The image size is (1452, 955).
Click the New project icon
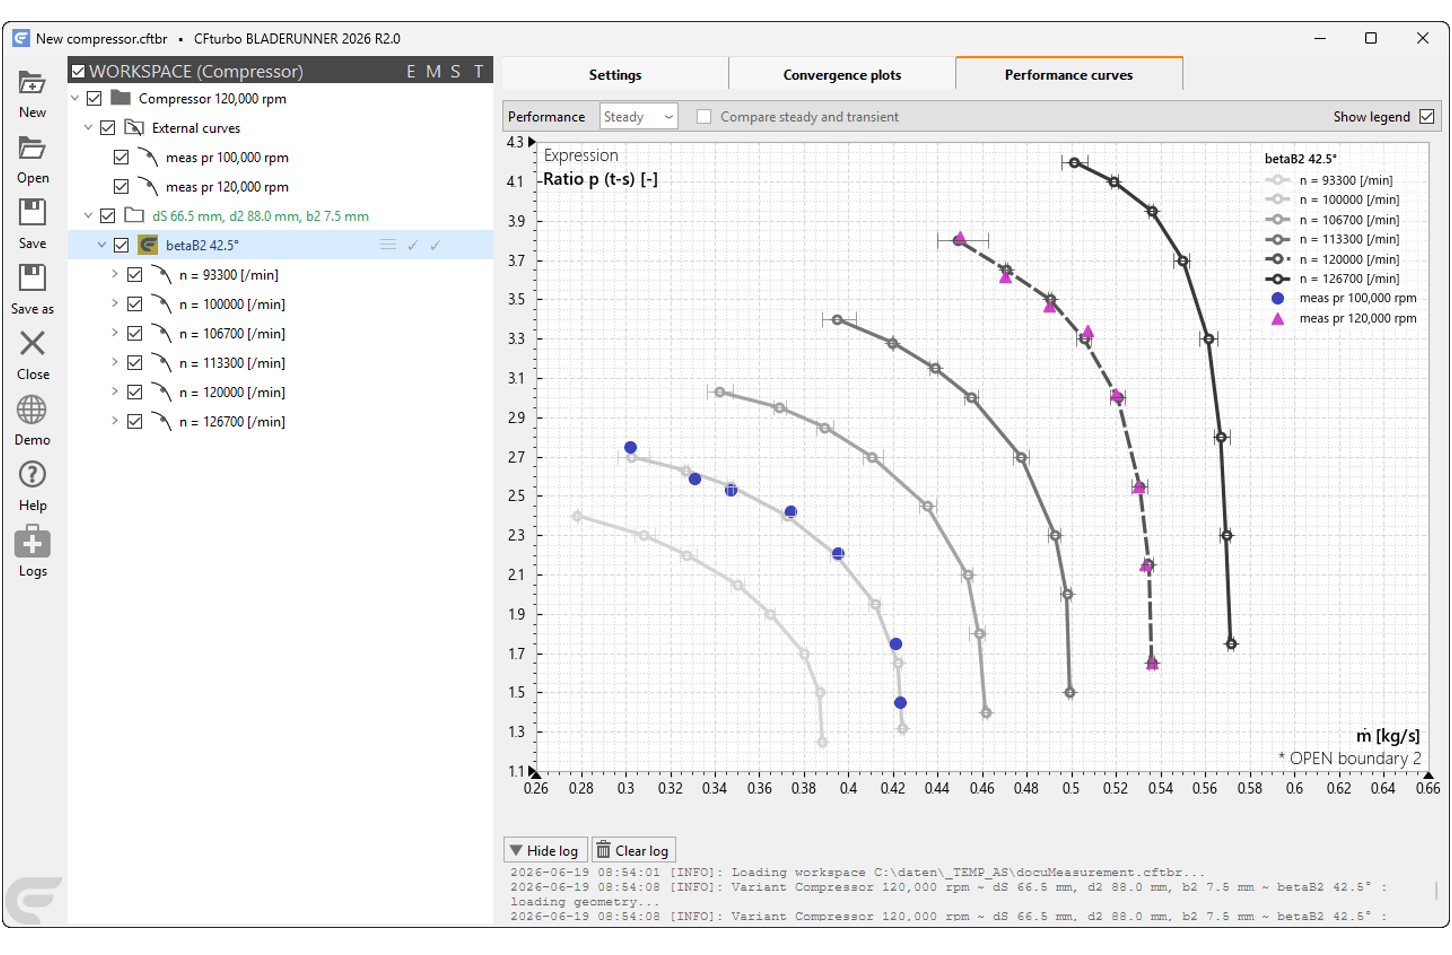click(x=32, y=82)
